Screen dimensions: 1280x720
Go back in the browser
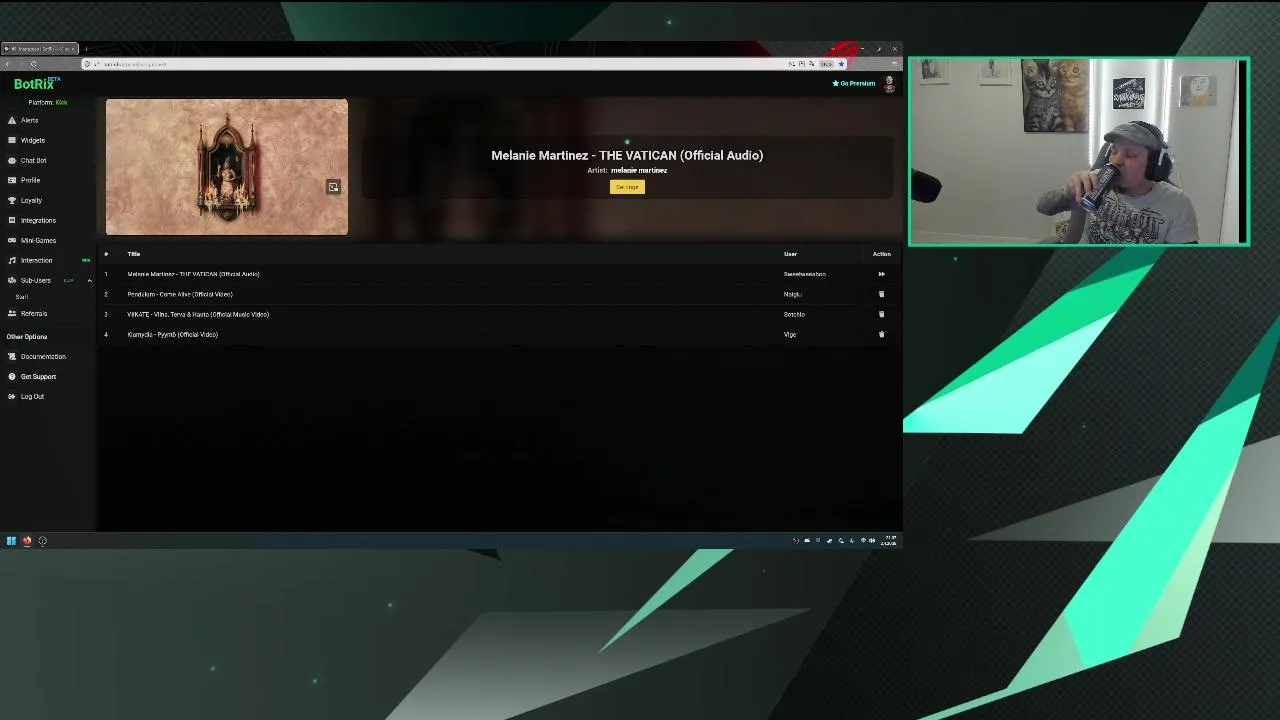pos(7,64)
